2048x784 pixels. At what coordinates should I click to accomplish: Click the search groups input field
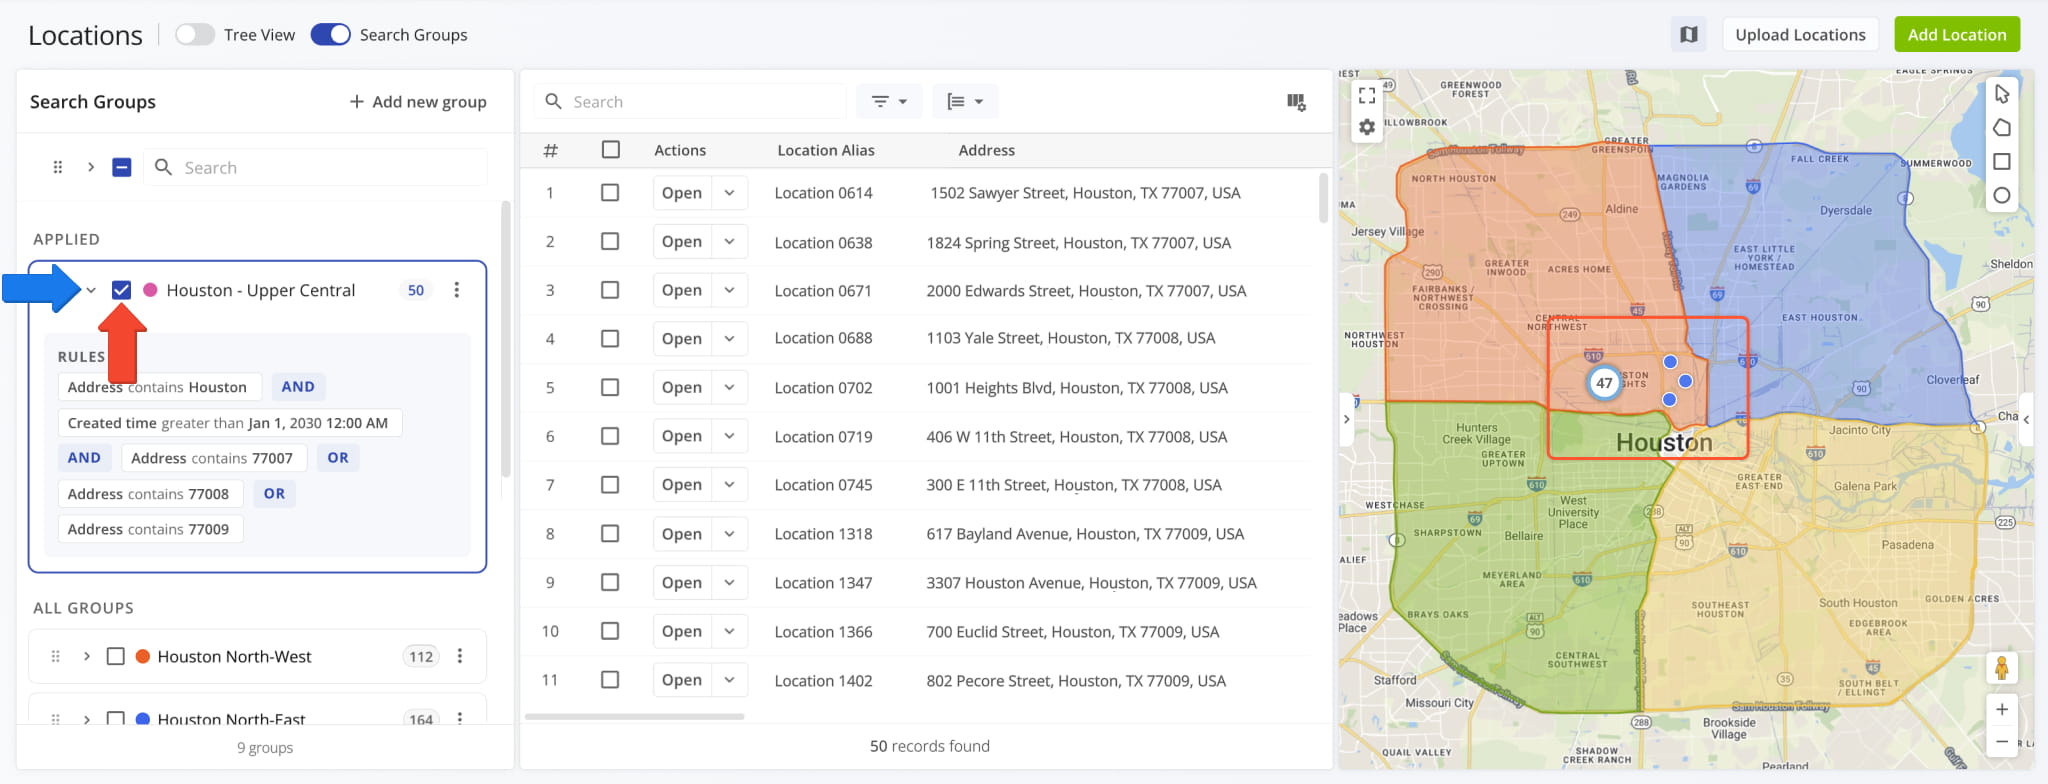pyautogui.click(x=315, y=167)
